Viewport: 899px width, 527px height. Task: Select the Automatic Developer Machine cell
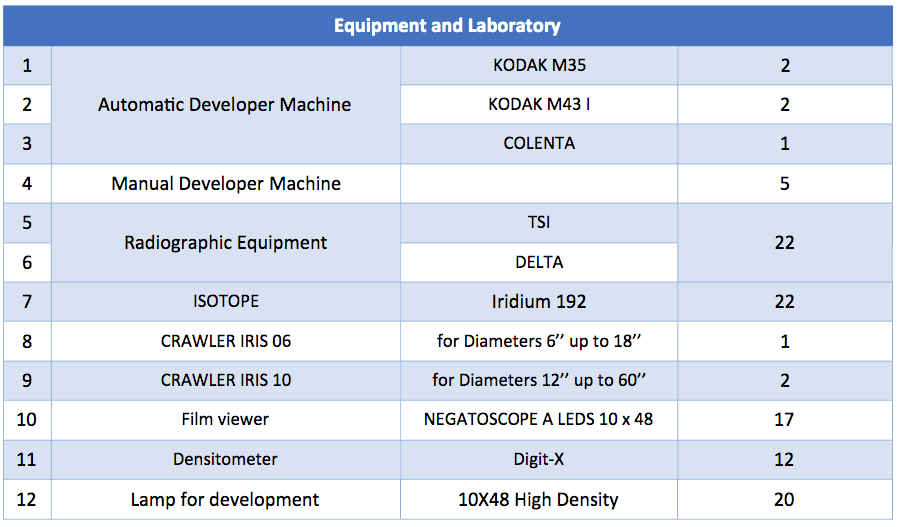[x=225, y=104]
